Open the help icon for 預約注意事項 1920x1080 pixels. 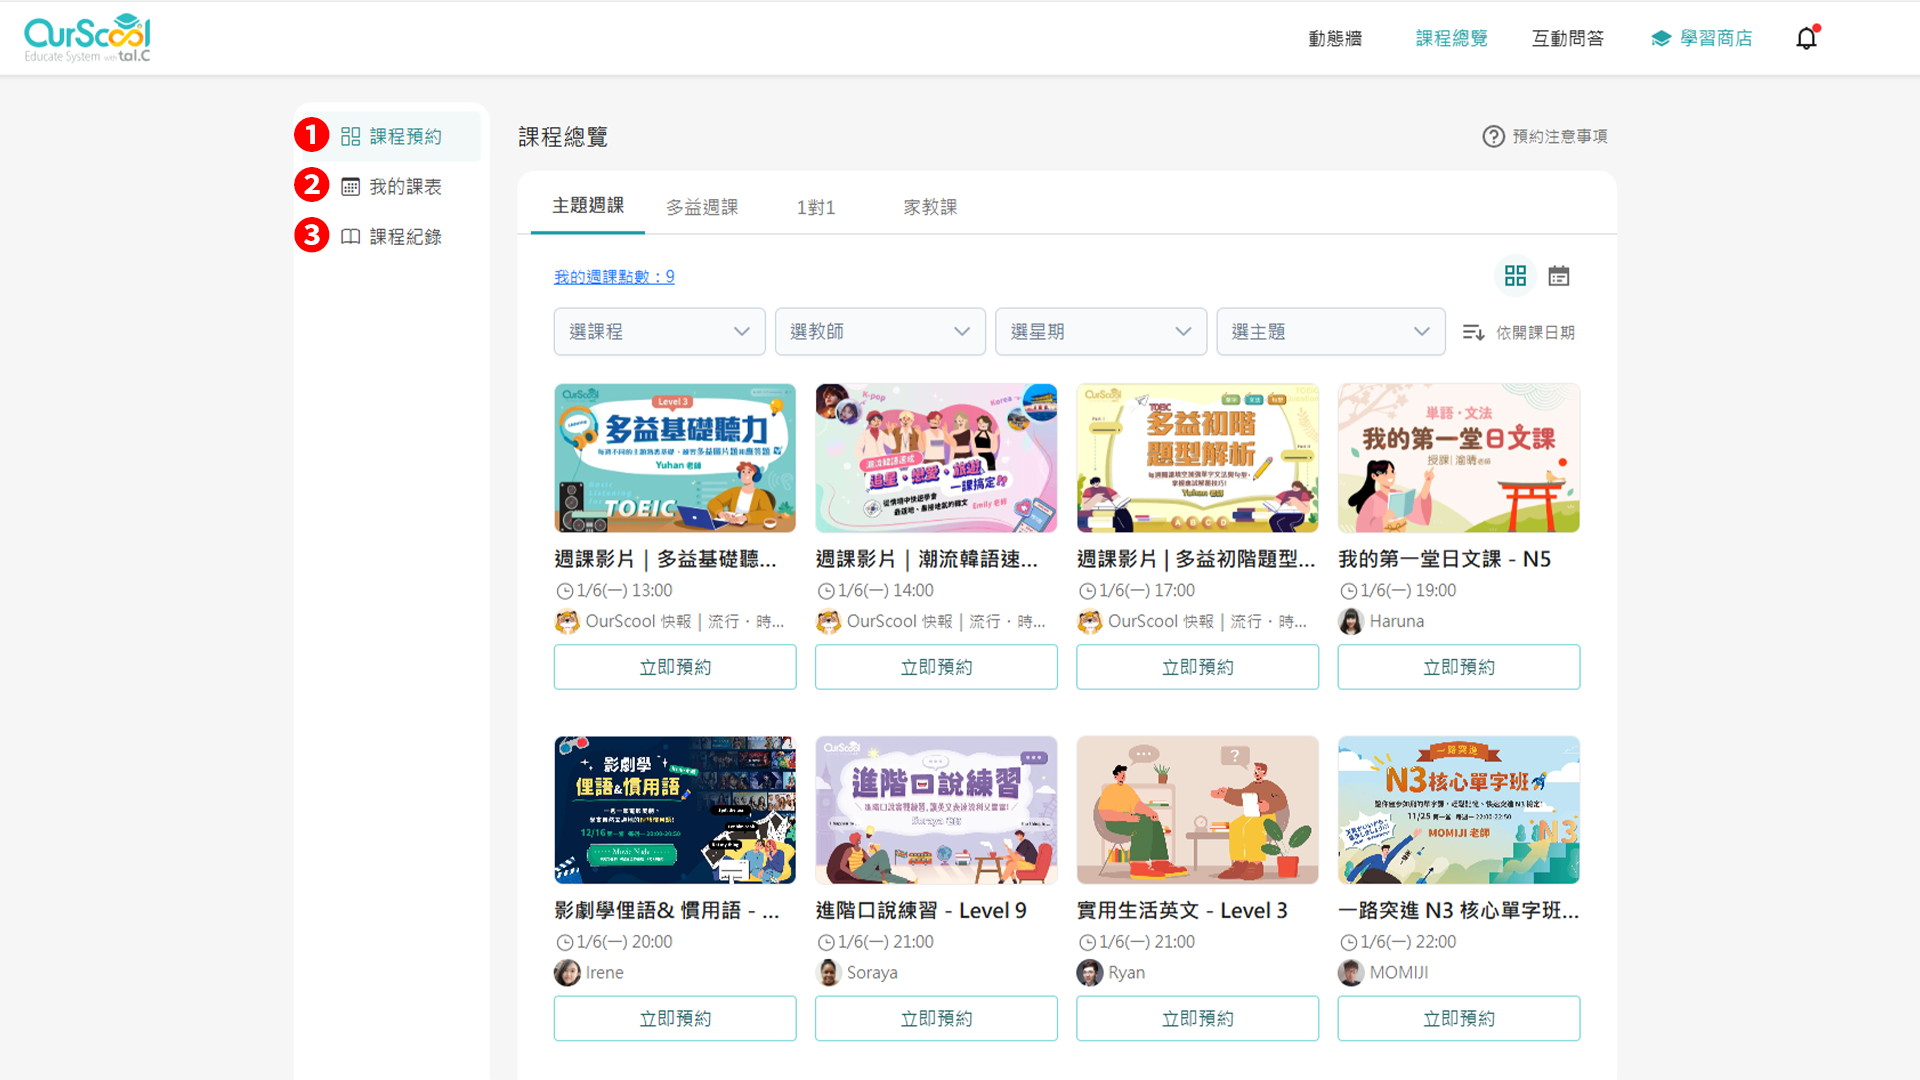click(x=1493, y=137)
